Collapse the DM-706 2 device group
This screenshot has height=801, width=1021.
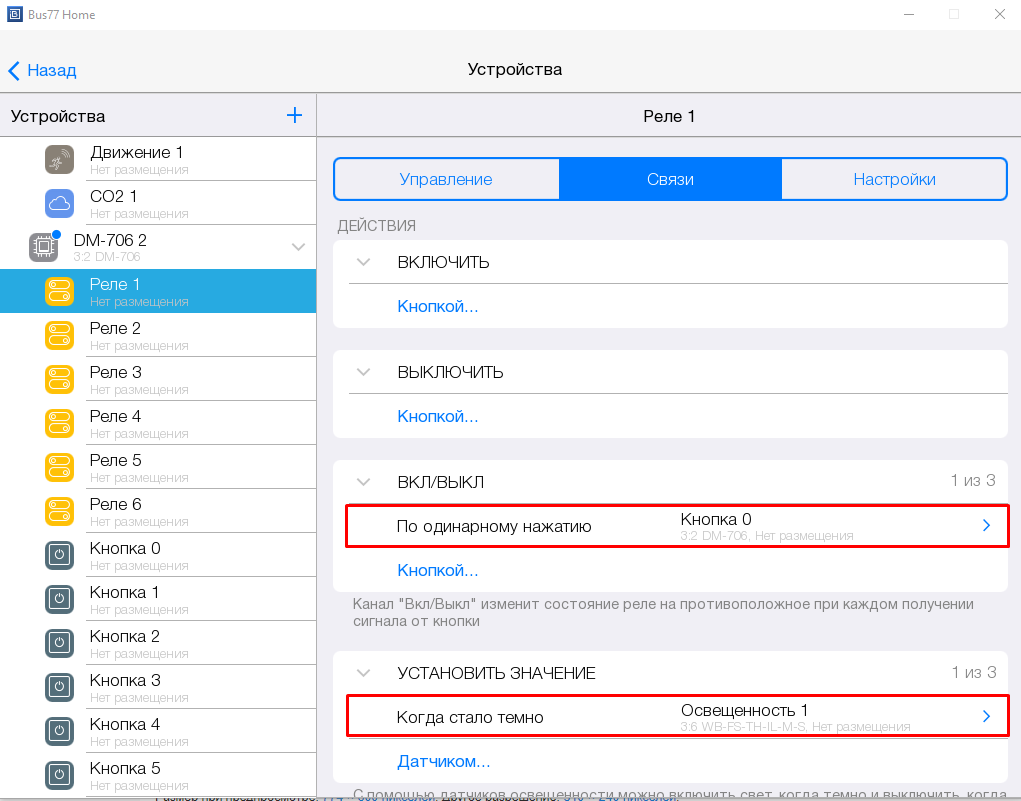point(298,247)
